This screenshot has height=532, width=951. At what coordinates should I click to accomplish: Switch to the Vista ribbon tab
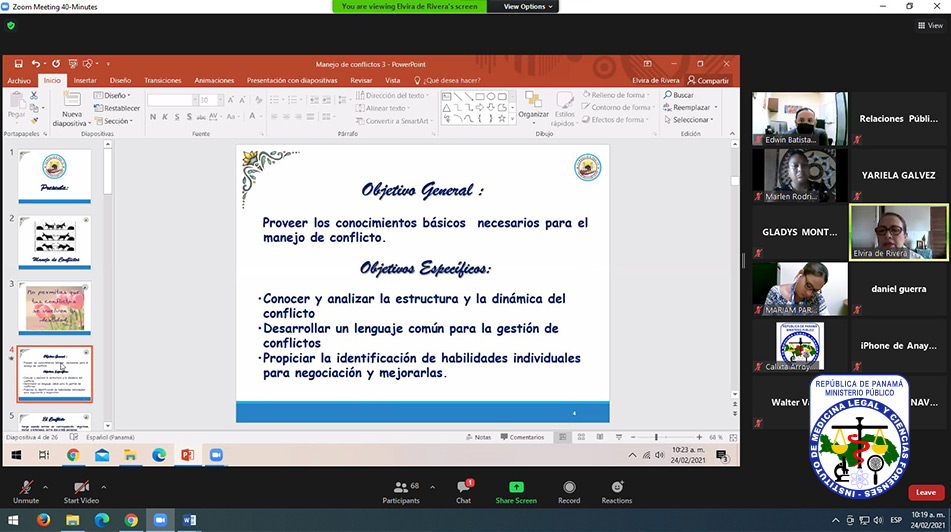point(392,80)
